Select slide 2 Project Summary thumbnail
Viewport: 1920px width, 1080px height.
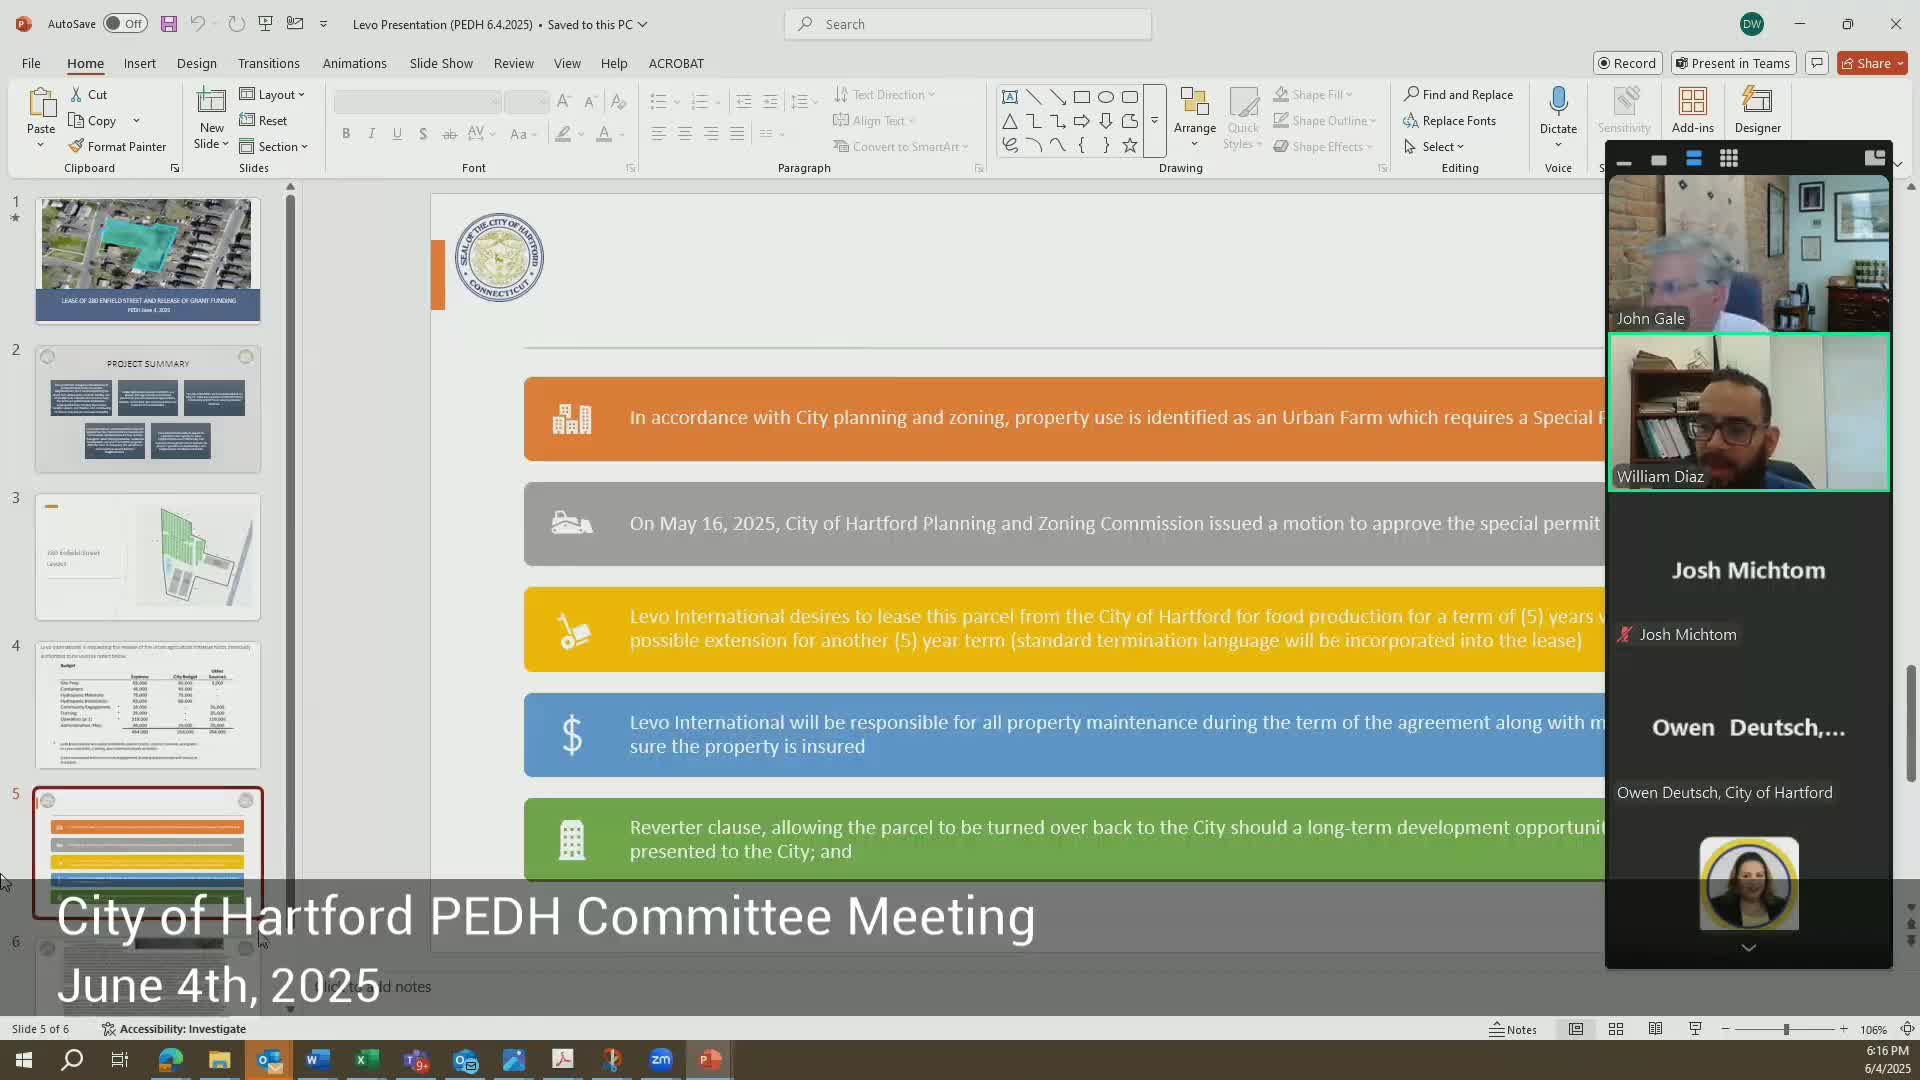click(148, 409)
